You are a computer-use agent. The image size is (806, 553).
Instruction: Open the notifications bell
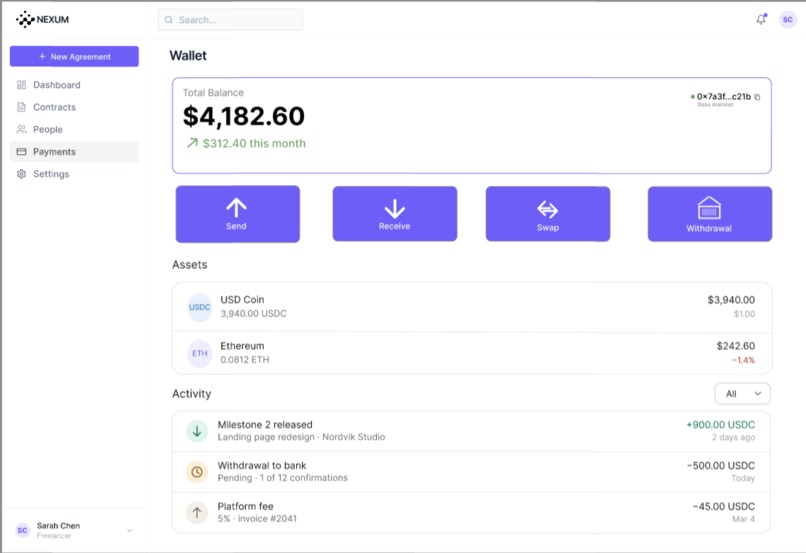tap(761, 20)
